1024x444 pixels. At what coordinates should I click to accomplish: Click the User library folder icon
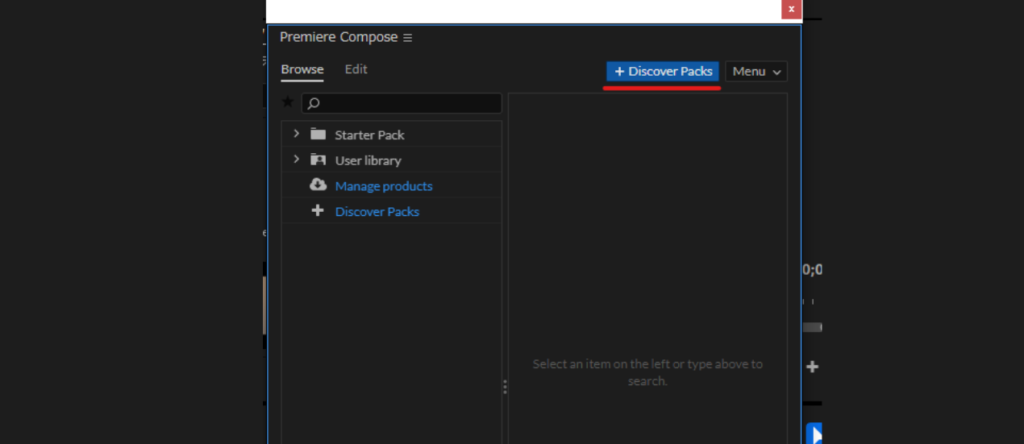(318, 160)
